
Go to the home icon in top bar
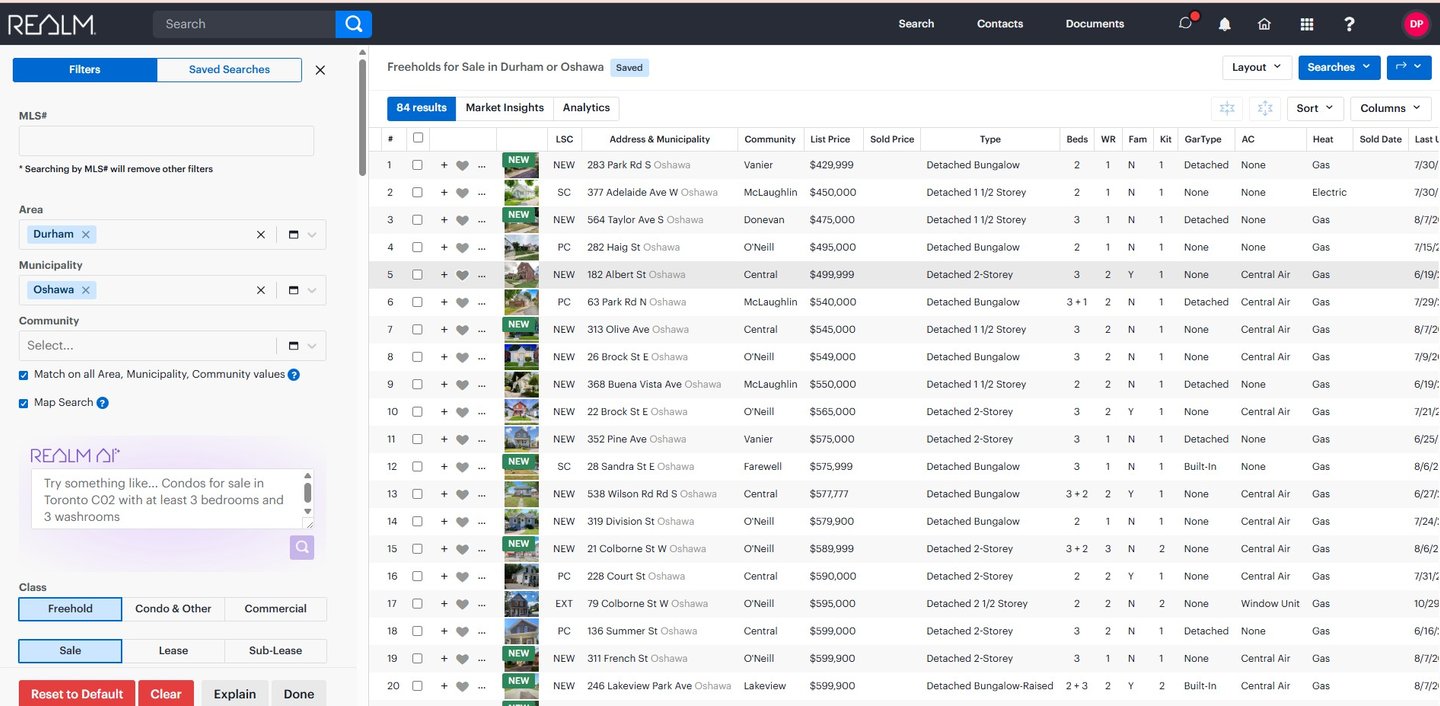[1265, 24]
